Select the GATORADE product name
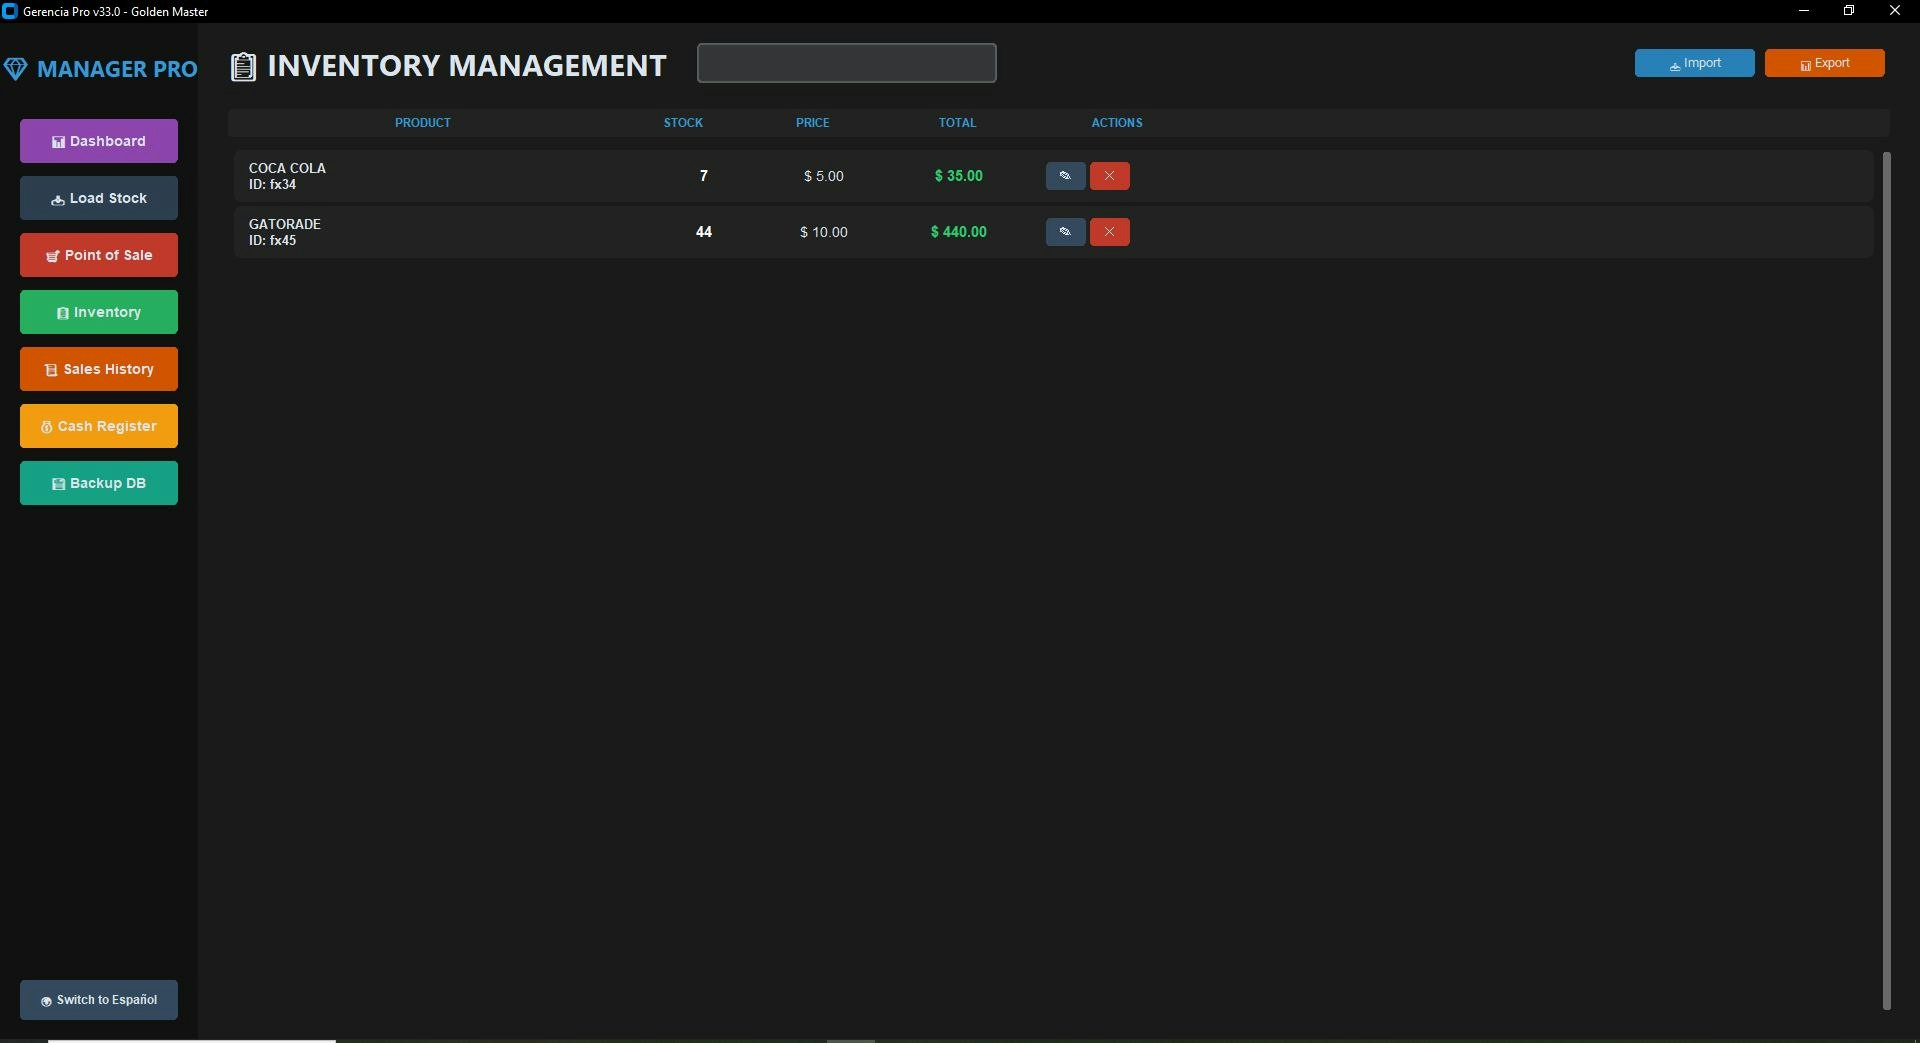 click(x=285, y=224)
